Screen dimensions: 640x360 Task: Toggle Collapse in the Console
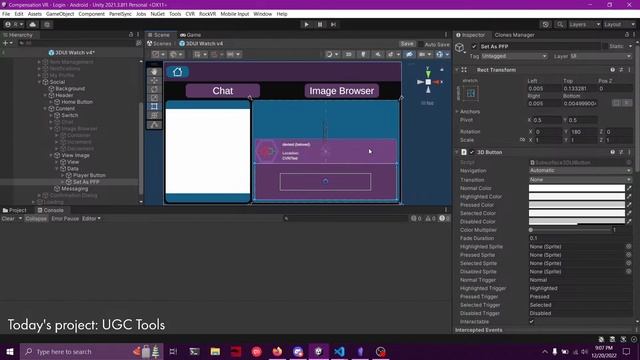[36, 219]
